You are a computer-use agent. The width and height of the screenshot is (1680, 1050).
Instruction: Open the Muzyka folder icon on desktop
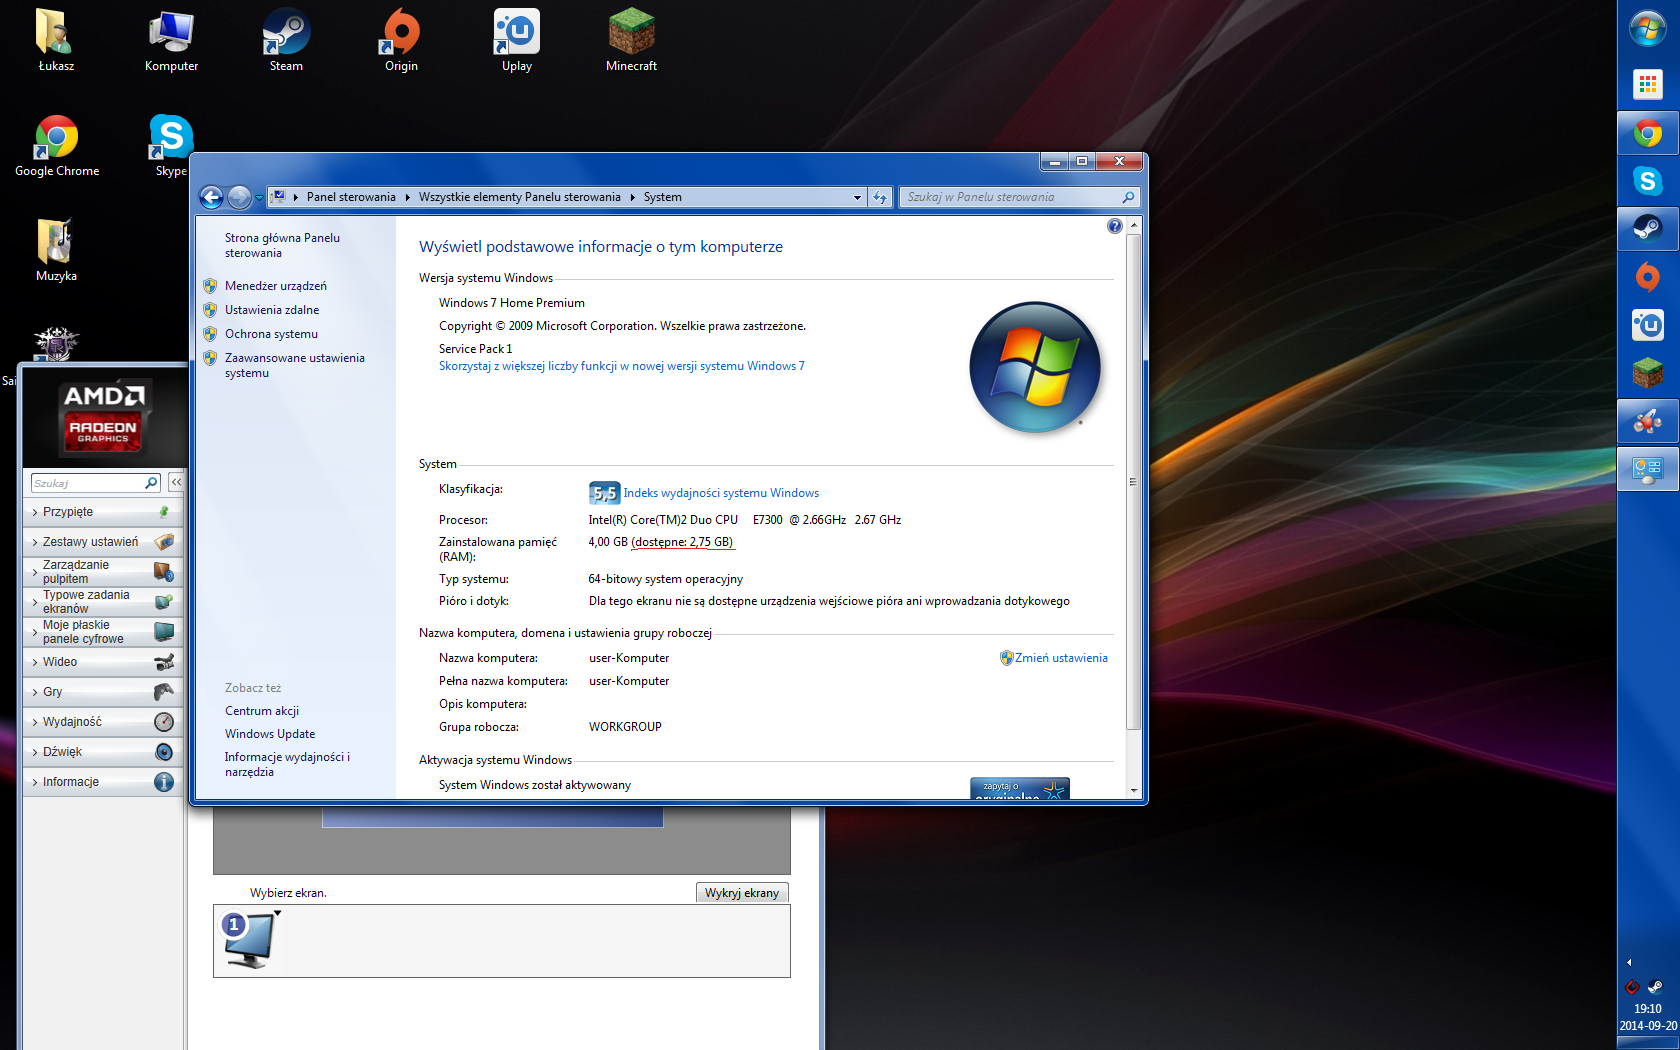click(x=56, y=250)
